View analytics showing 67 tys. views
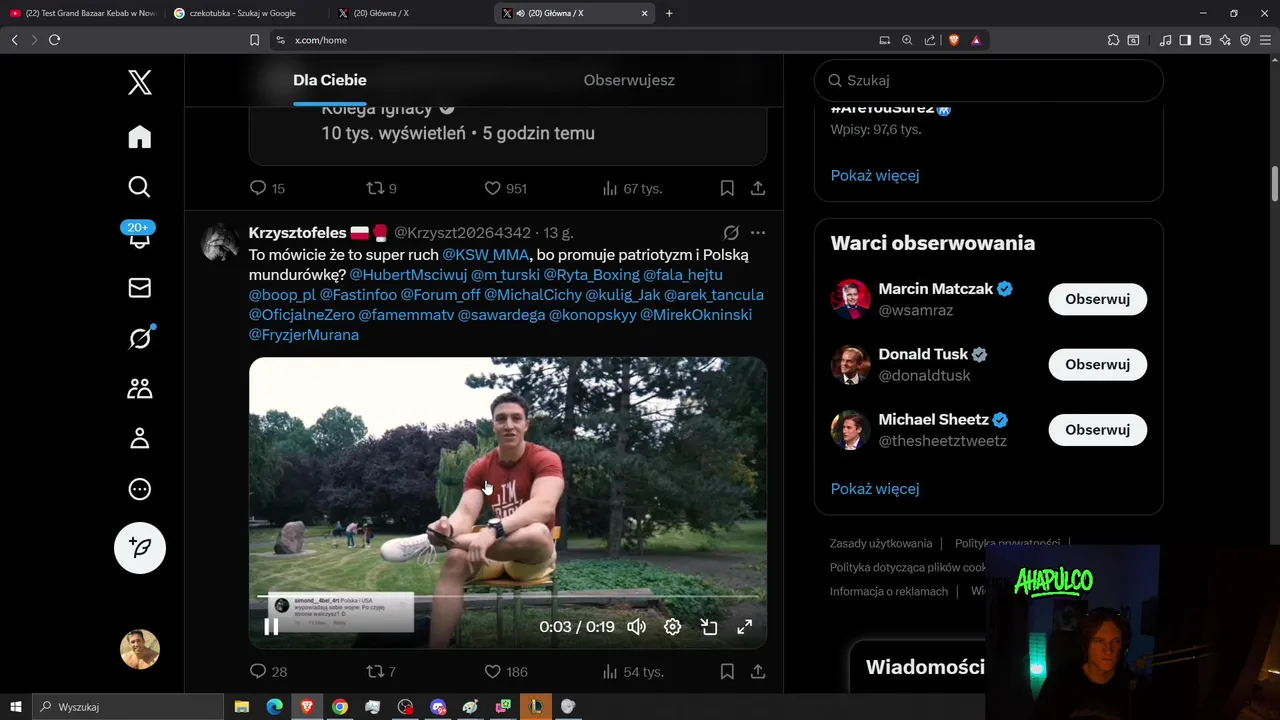This screenshot has height=720, width=1280. click(x=633, y=188)
